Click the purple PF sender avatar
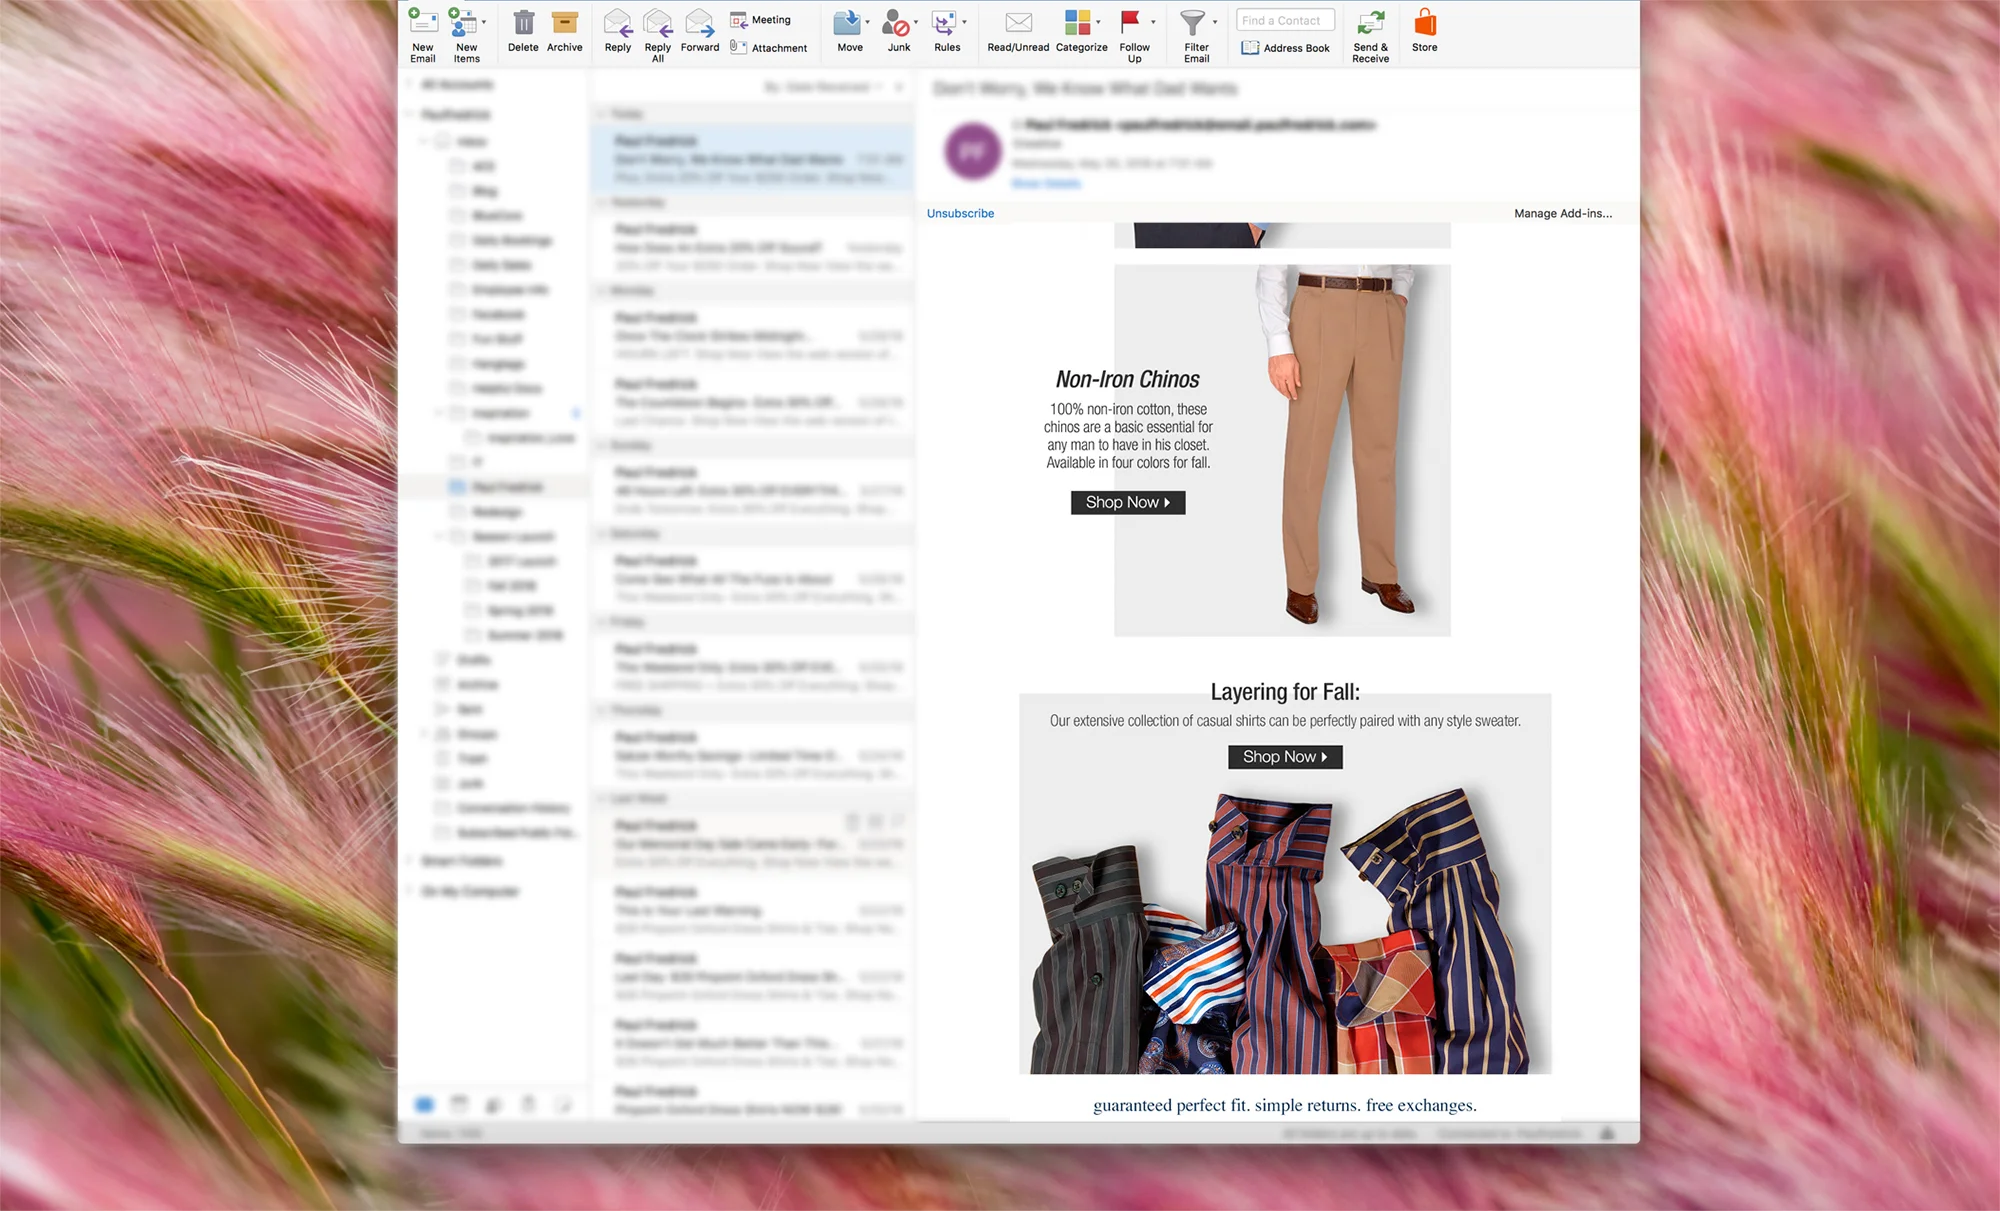 click(x=972, y=151)
